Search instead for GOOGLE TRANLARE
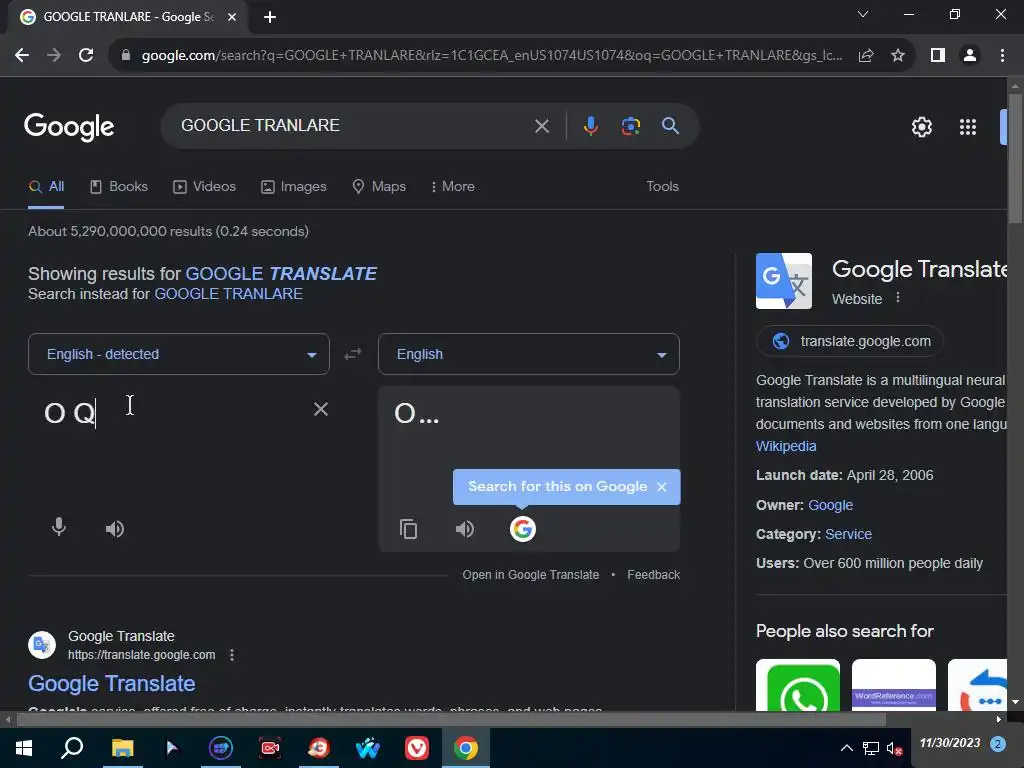1024x768 pixels. coord(229,294)
